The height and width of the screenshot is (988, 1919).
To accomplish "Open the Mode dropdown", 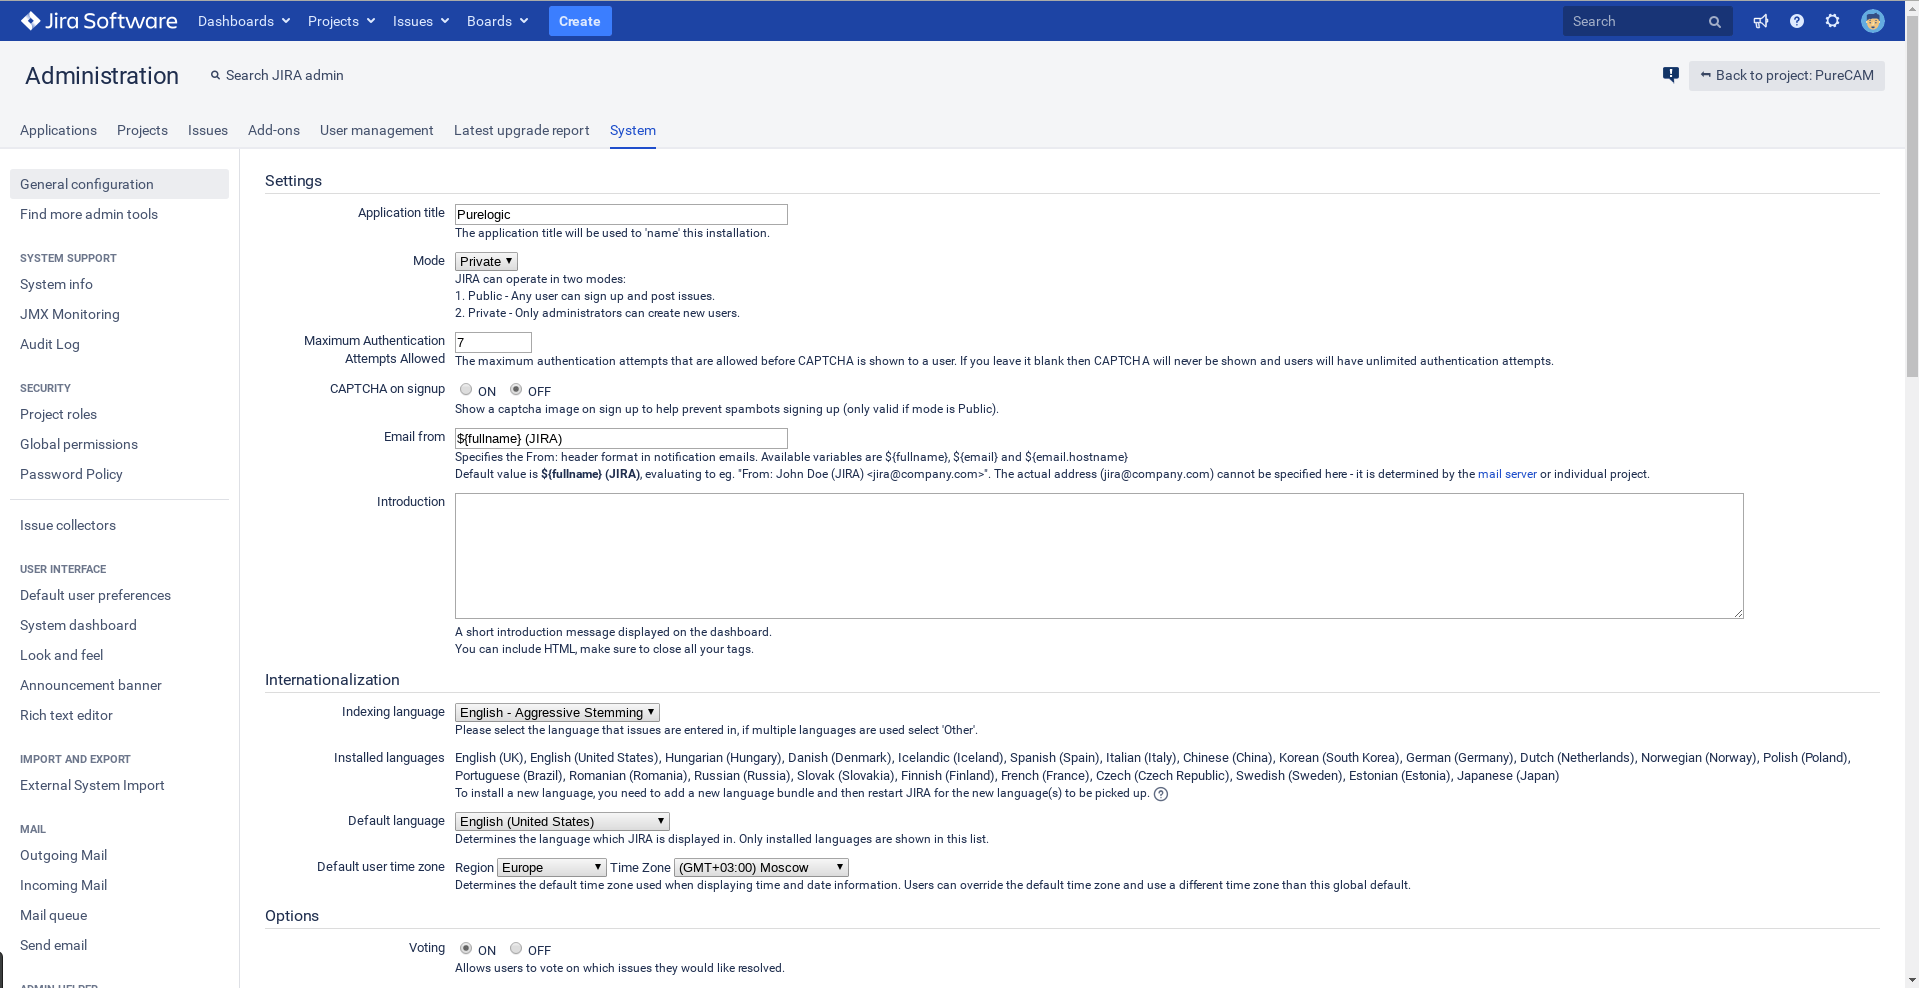I will click(x=486, y=261).
